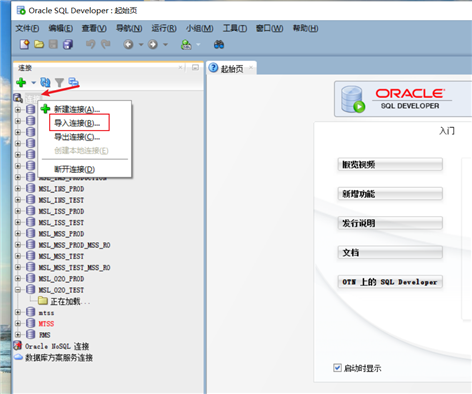Open the 窗口(W) menu

coord(270,29)
